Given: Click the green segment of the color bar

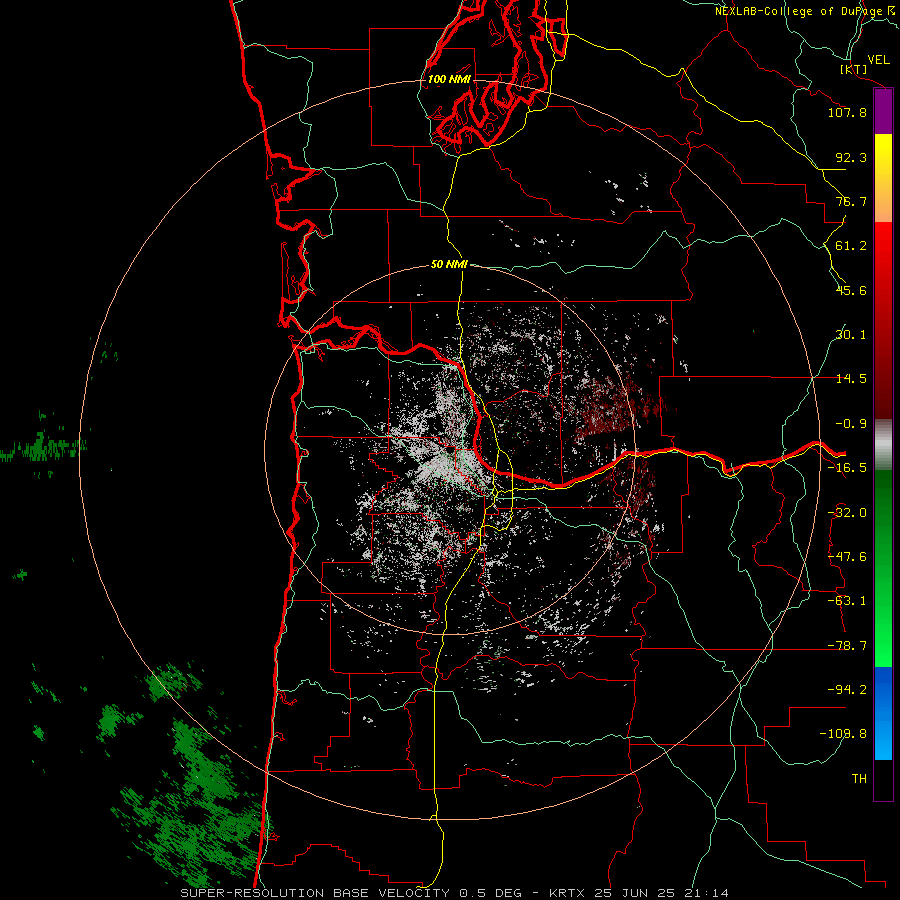Looking at the screenshot, I should point(883,568).
